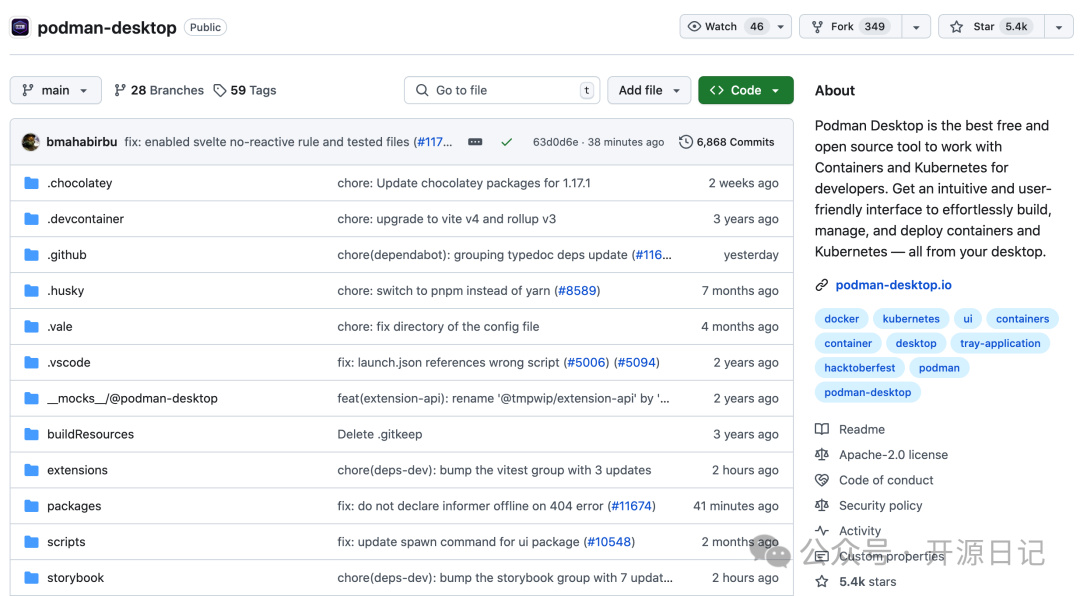
Task: Click the link icon beside podman-desktop.io
Action: [x=822, y=285]
